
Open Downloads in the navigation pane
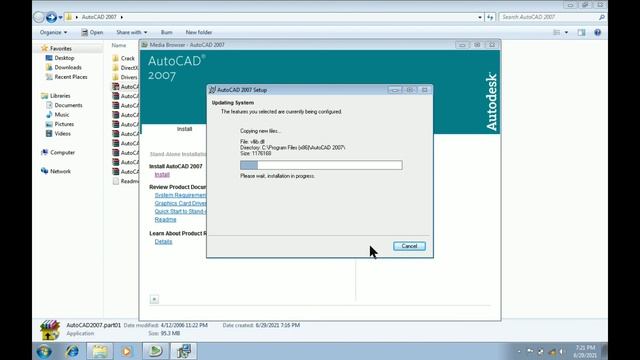coord(68,67)
